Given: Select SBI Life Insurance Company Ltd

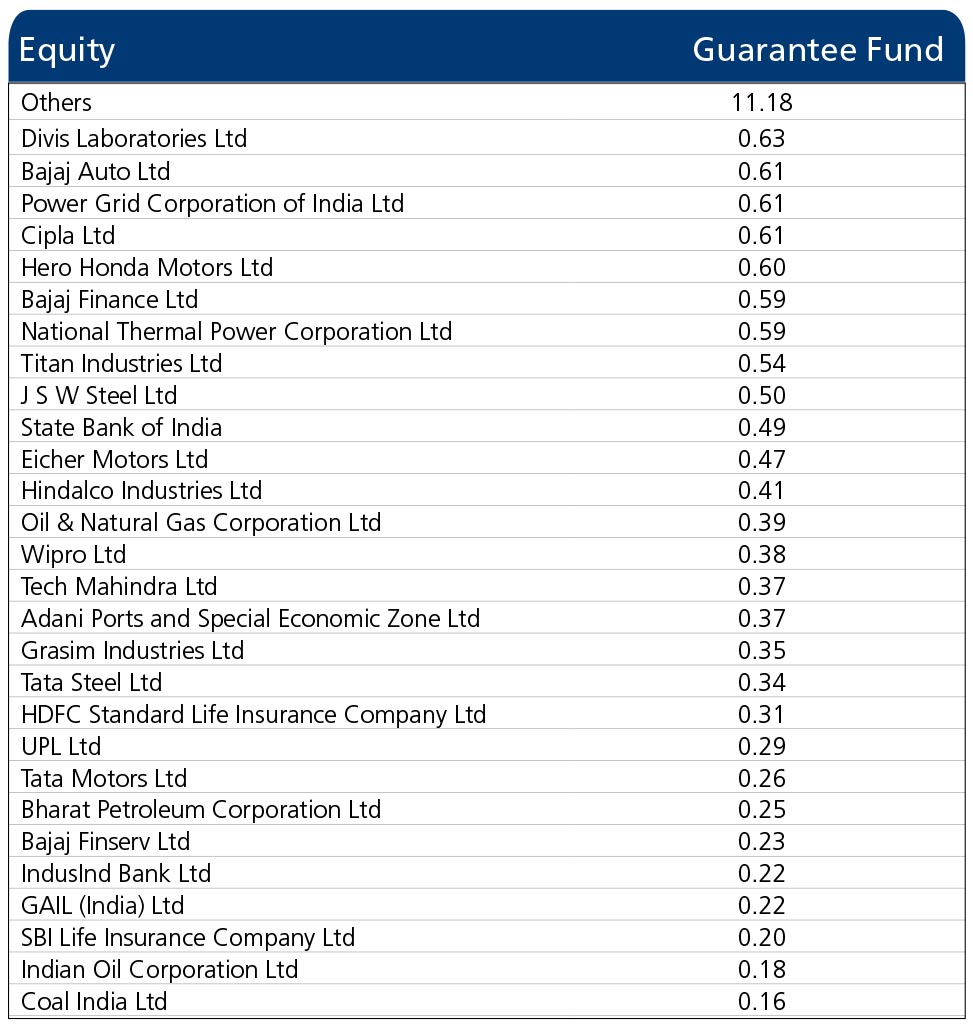Looking at the screenshot, I should tap(188, 937).
